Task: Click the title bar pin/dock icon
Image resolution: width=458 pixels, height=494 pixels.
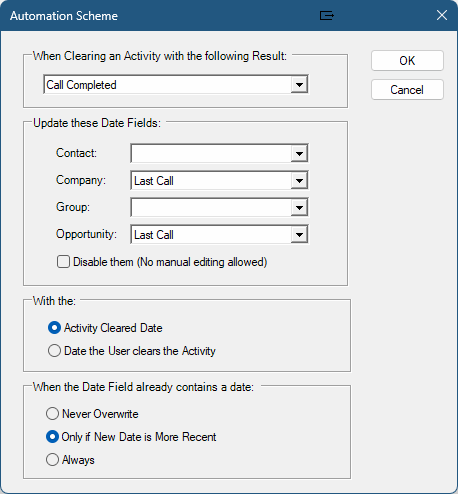Action: click(x=327, y=16)
